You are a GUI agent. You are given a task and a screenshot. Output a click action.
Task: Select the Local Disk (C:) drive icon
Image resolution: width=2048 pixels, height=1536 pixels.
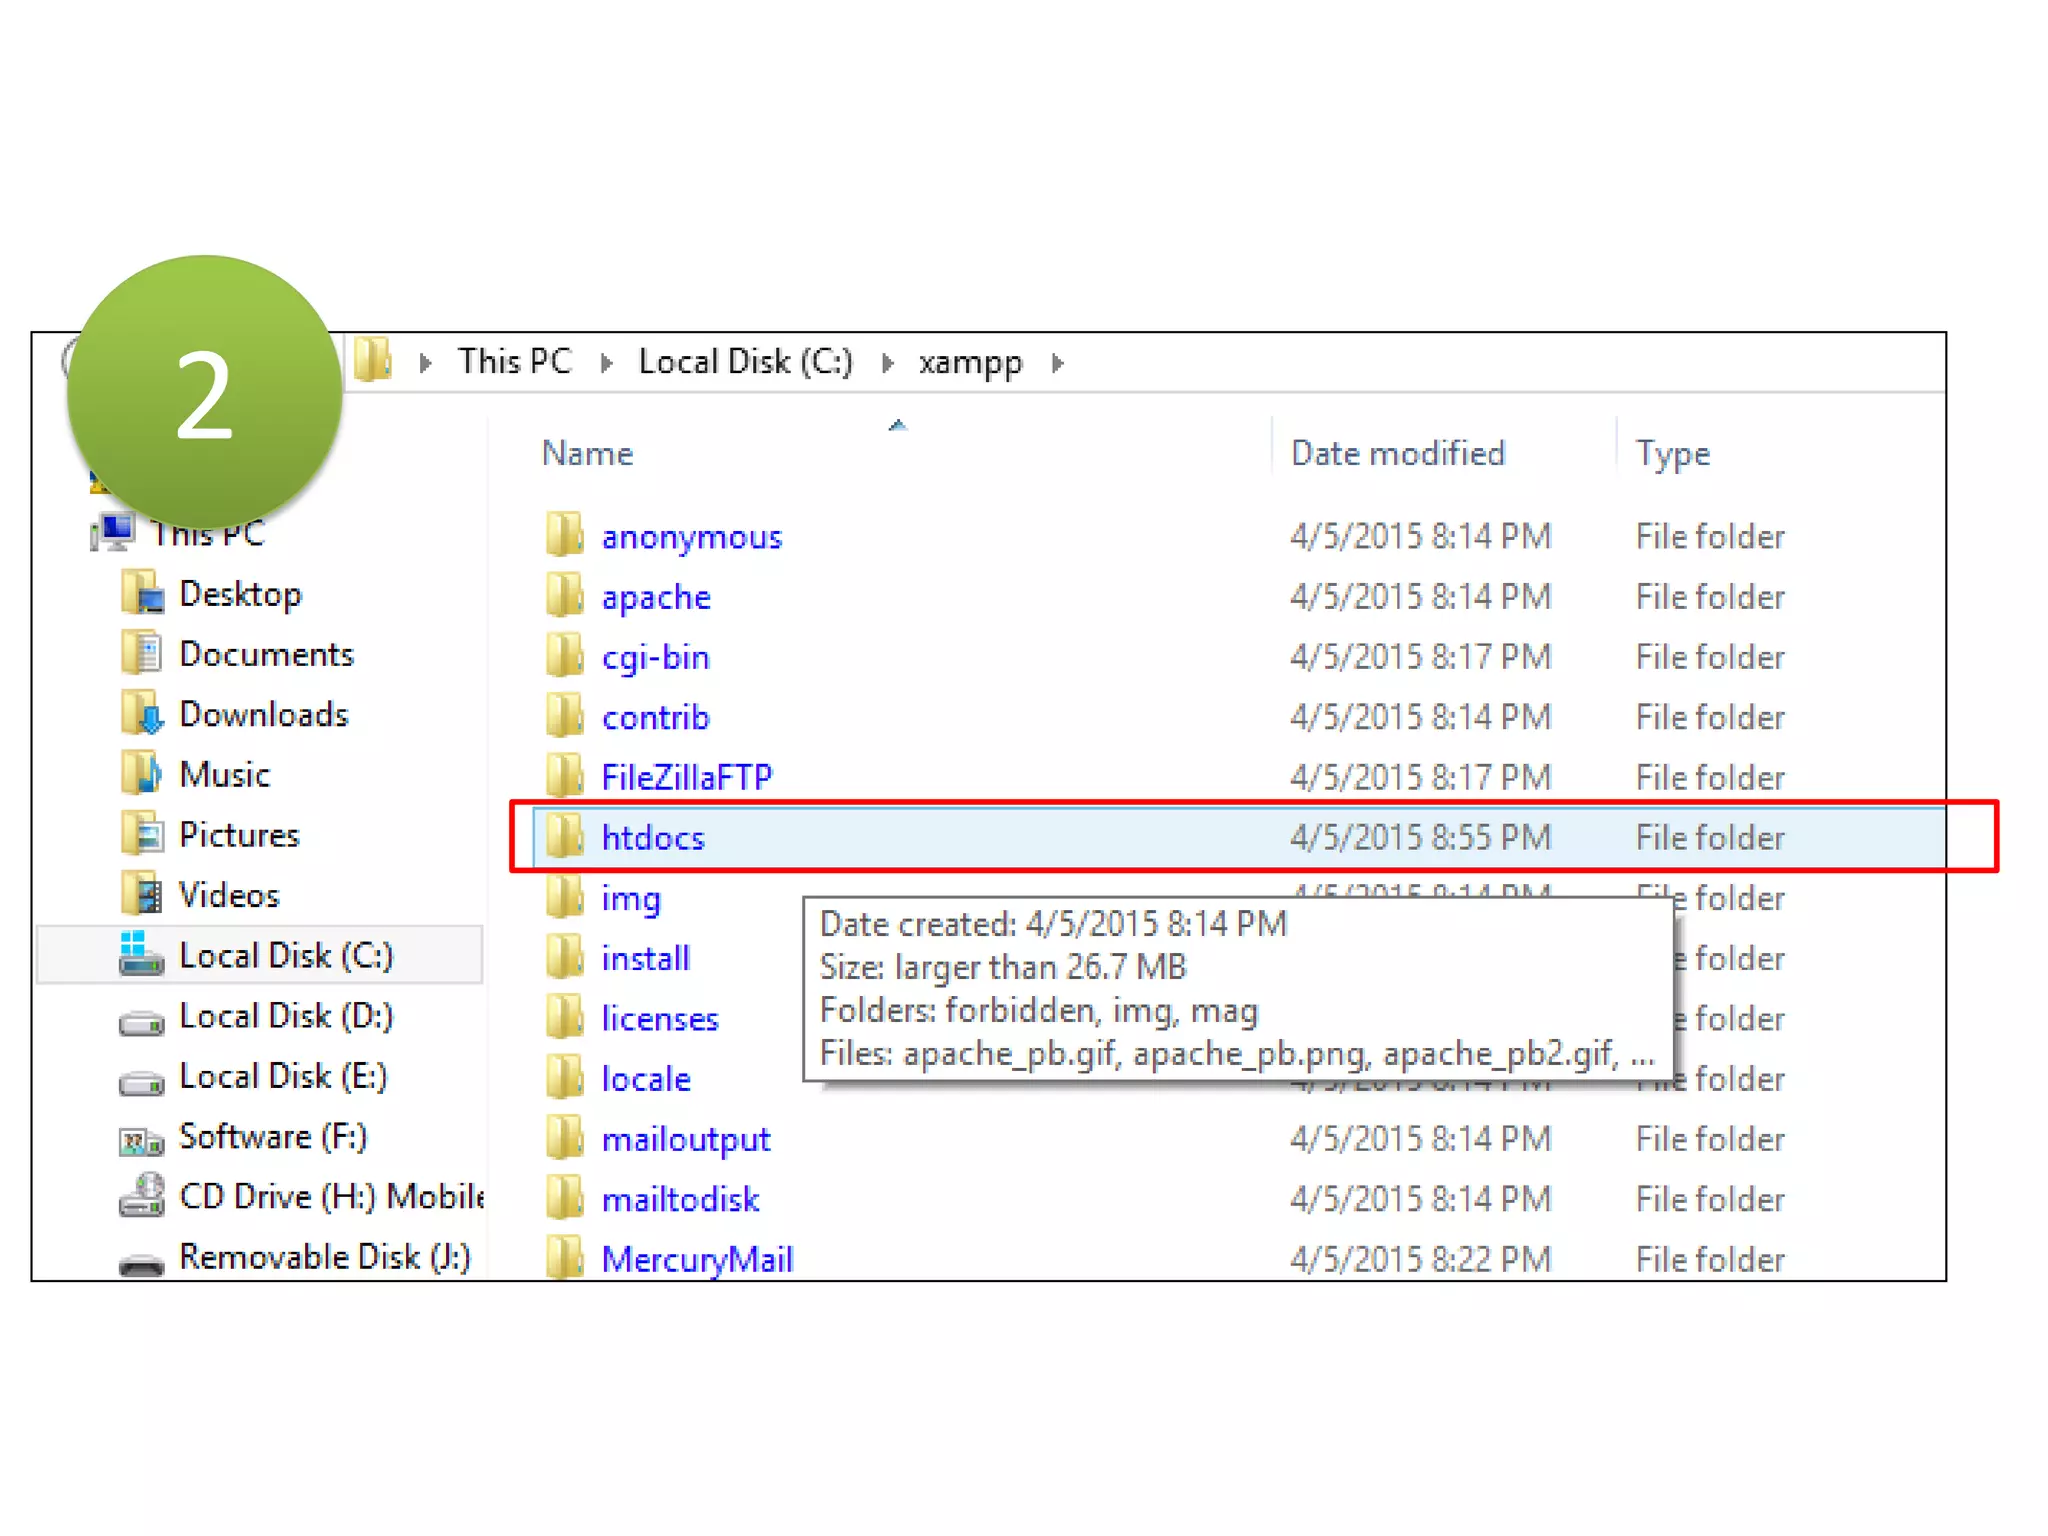(x=142, y=955)
